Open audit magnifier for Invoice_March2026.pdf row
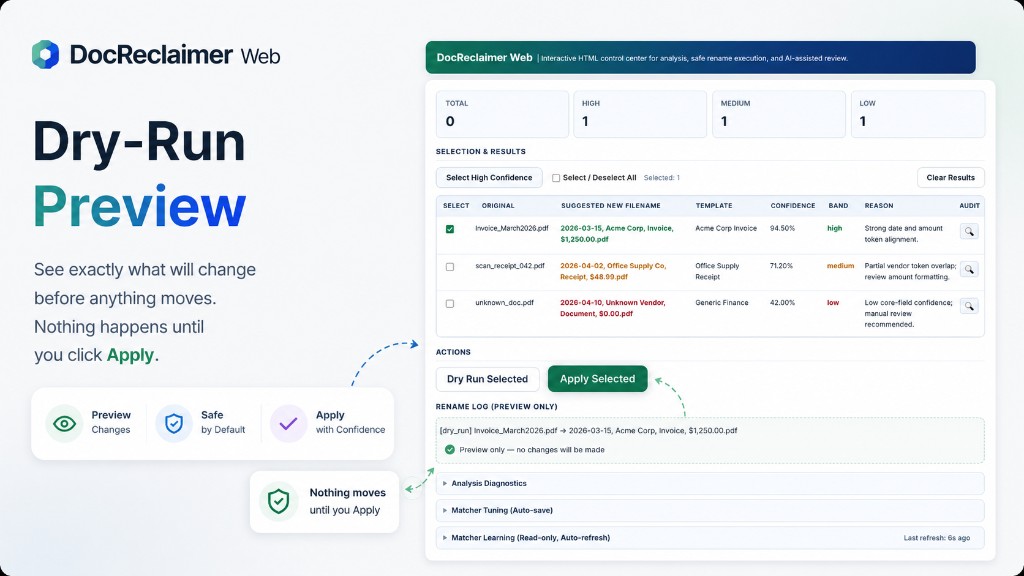This screenshot has height=576, width=1024. pyautogui.click(x=969, y=231)
